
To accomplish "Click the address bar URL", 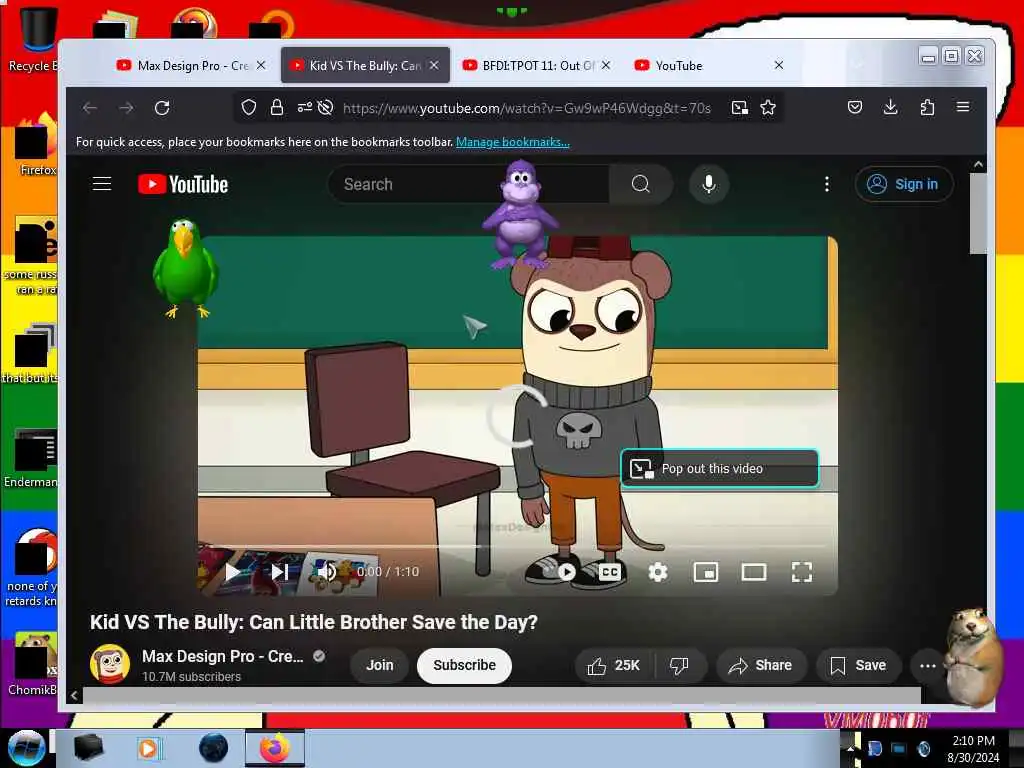I will (526, 108).
